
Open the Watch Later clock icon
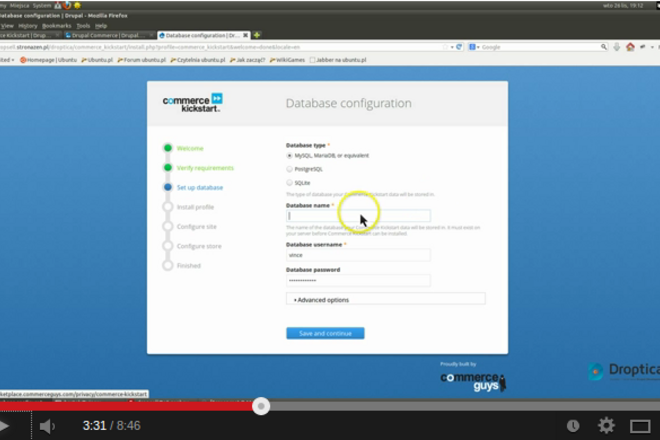573,426
